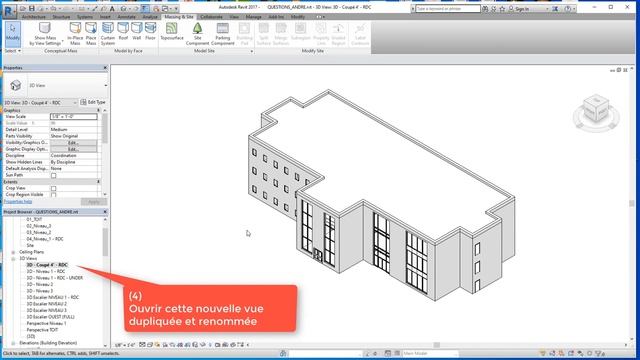Click the favorites star icon
The width and height of the screenshot is (640, 360).
pyautogui.click(x=502, y=8)
